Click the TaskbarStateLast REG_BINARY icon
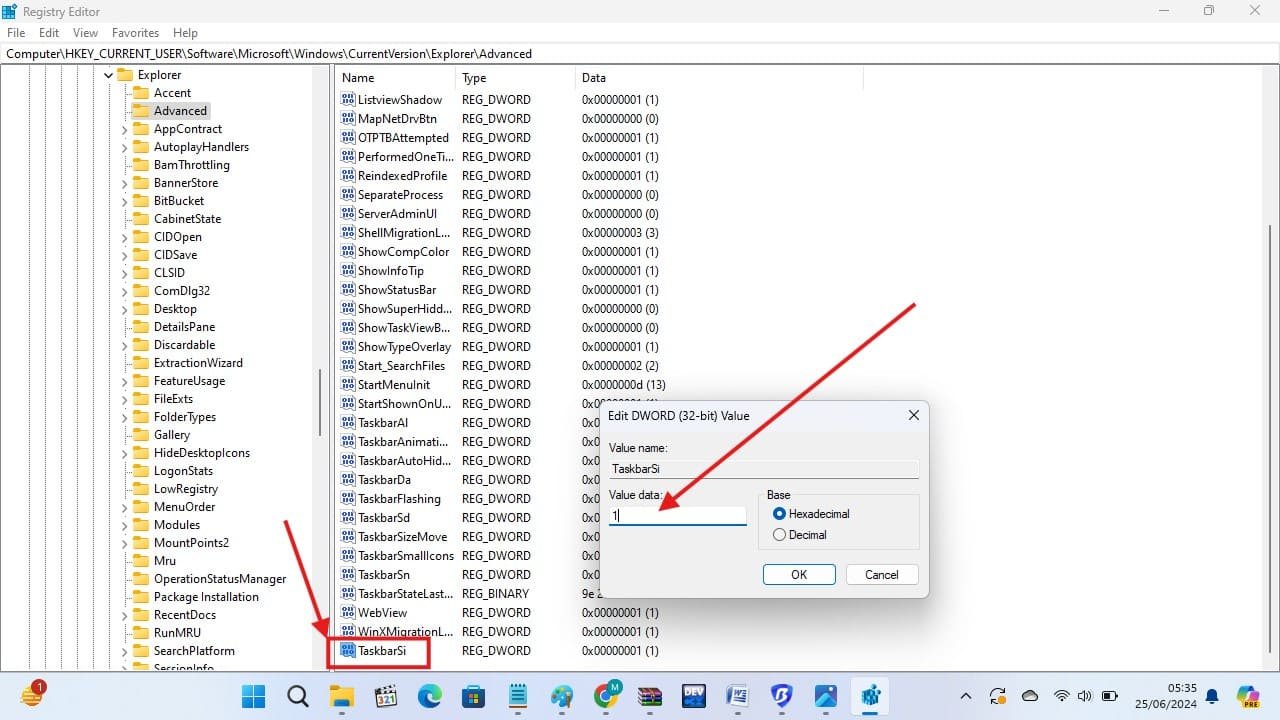Image resolution: width=1280 pixels, height=720 pixels. pyautogui.click(x=347, y=593)
